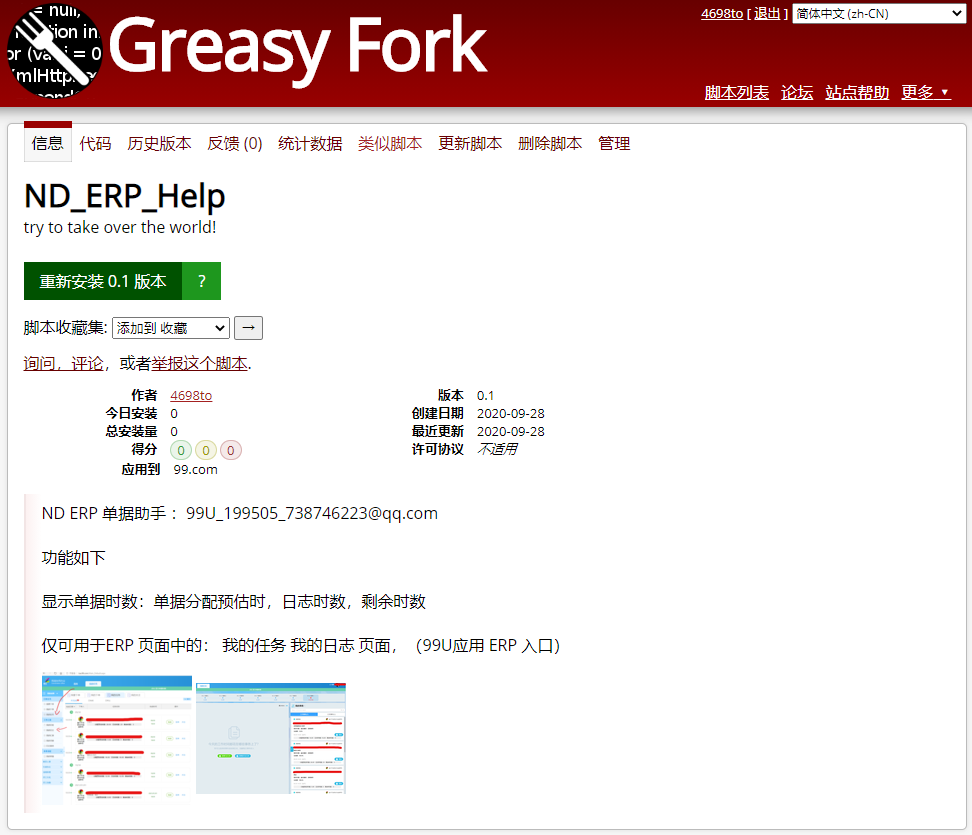This screenshot has height=835, width=972.
Task: Open the 4698to user profile in header
Action: coord(722,14)
